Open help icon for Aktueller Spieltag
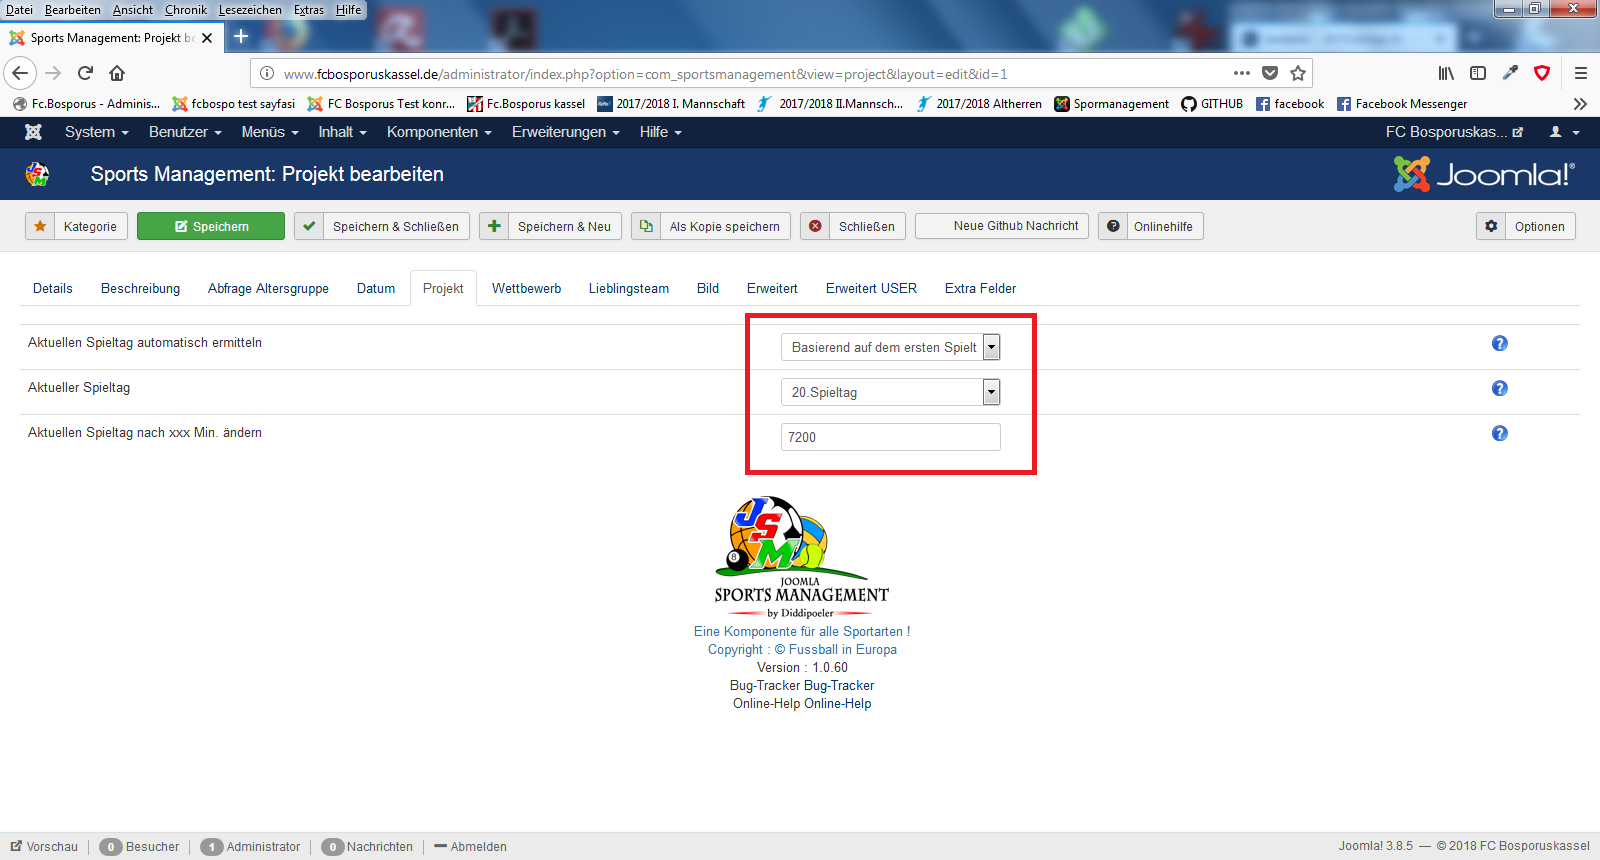 [1499, 388]
